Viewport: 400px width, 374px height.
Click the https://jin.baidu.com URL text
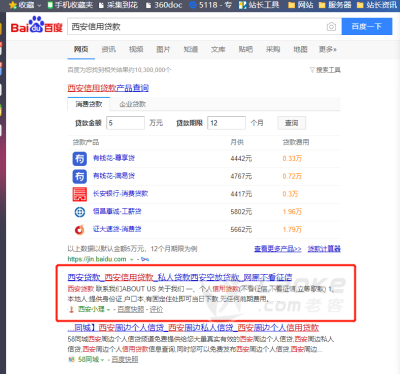97,259
